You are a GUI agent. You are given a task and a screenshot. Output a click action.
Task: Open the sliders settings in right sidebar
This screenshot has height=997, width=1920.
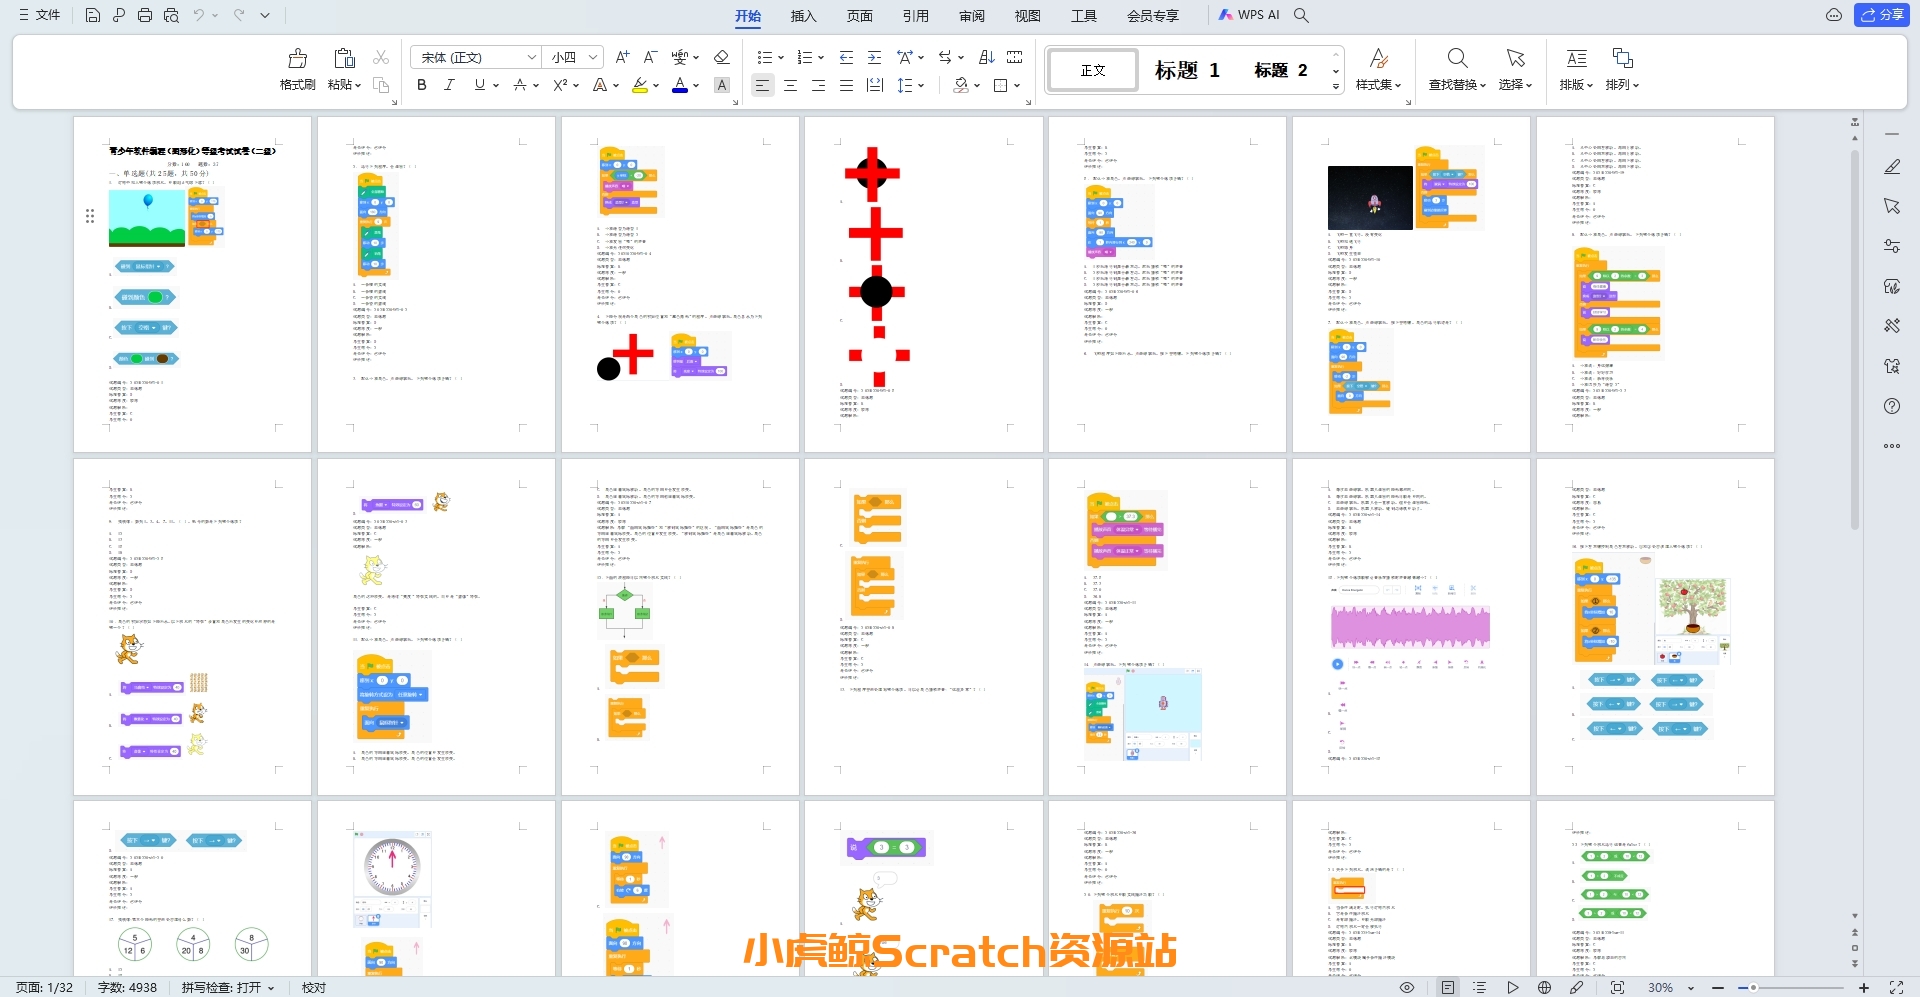(x=1892, y=246)
